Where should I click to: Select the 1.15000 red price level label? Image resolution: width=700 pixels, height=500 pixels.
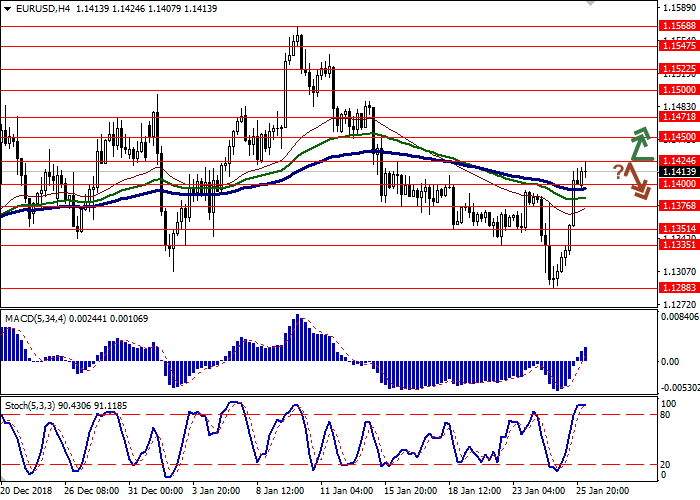pyautogui.click(x=677, y=89)
